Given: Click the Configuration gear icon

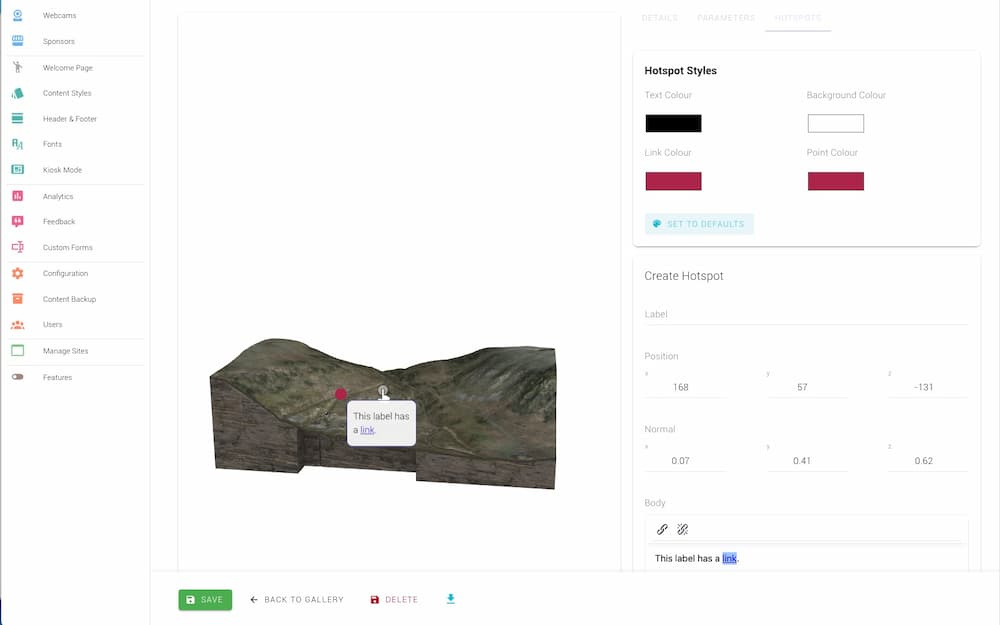Looking at the screenshot, I should tap(17, 273).
